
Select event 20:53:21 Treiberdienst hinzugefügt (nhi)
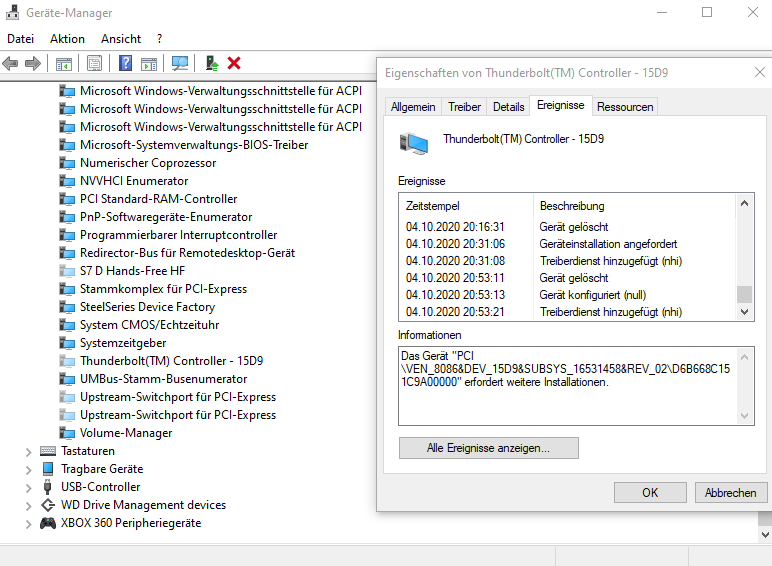coord(568,312)
